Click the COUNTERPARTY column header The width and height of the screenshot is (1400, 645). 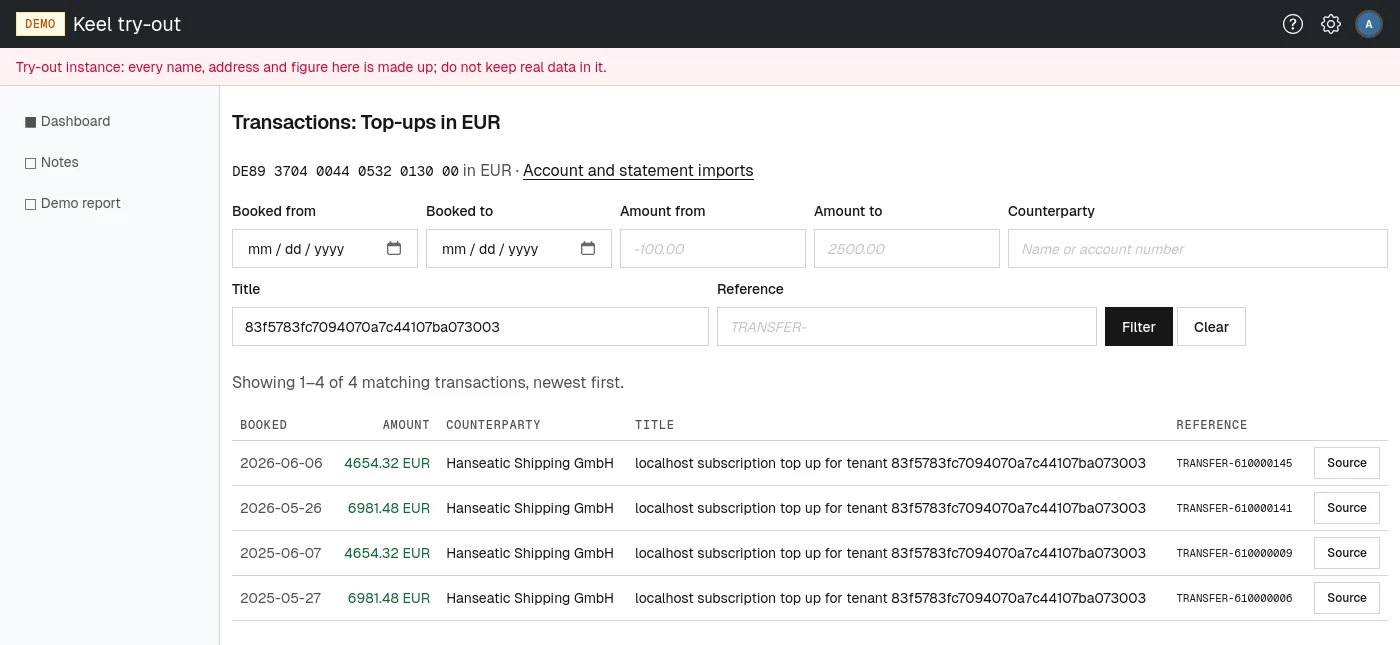493,425
